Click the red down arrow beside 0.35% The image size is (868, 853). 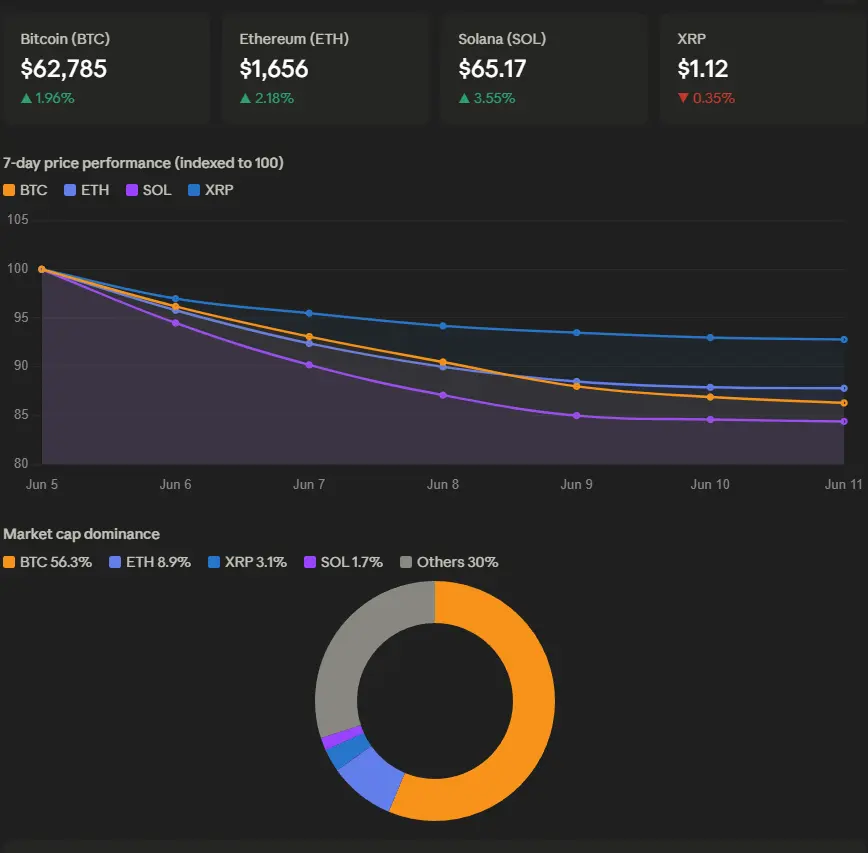coord(683,99)
